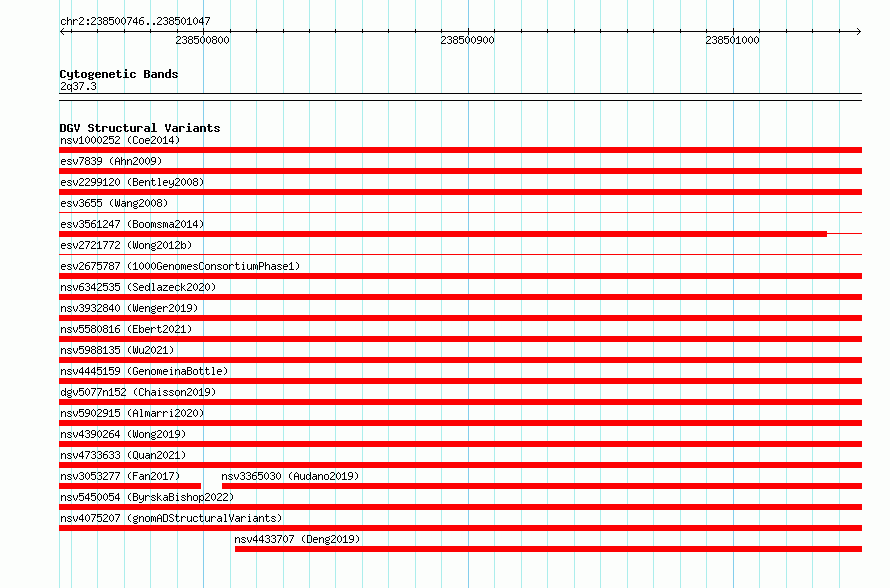Click the nsv5580816 (Ebert2021) label
890x588 pixels.
tap(126, 329)
